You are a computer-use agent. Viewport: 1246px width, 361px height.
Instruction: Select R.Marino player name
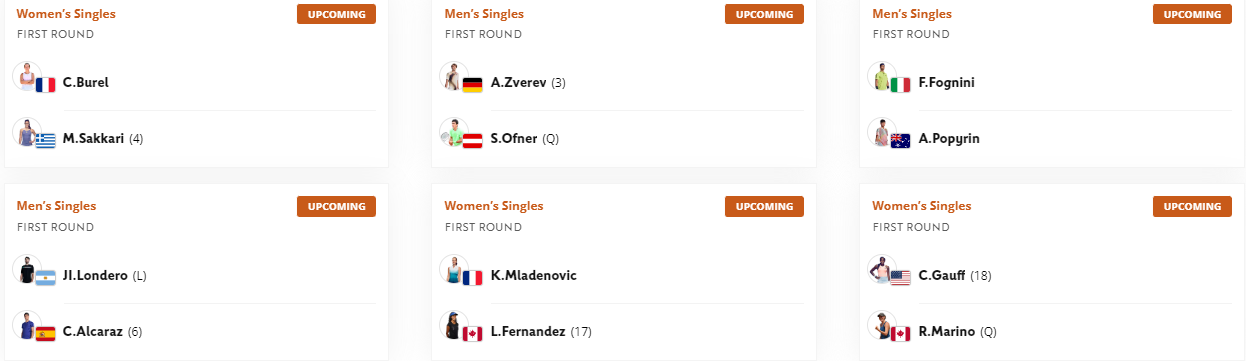947,331
